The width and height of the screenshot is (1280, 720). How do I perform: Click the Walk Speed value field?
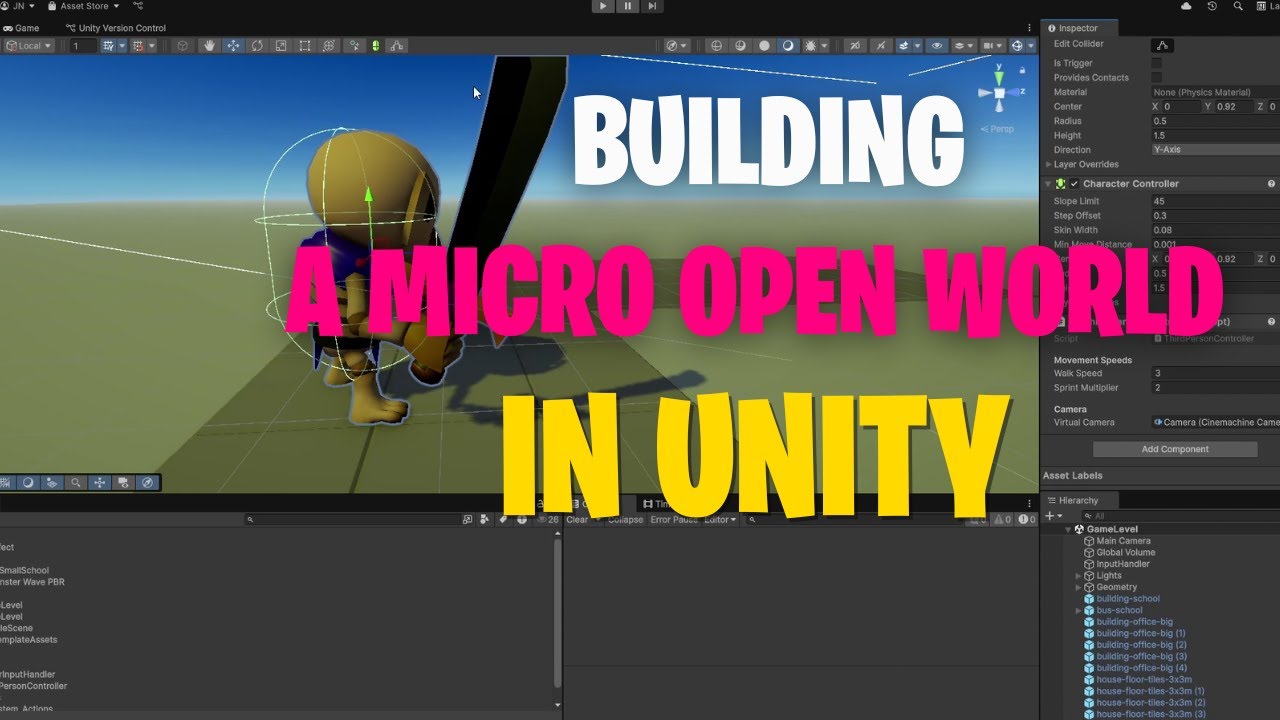1215,373
